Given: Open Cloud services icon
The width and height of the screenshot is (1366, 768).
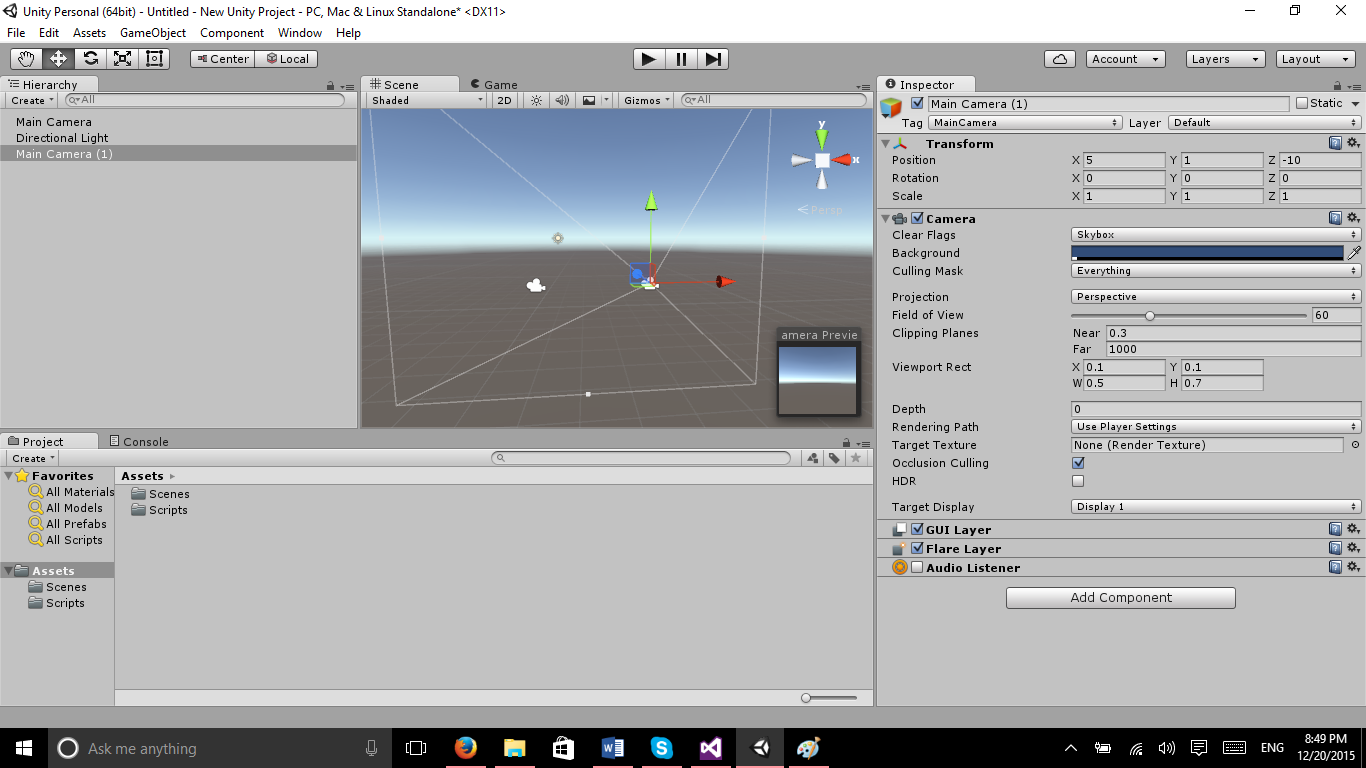Looking at the screenshot, I should [1060, 59].
